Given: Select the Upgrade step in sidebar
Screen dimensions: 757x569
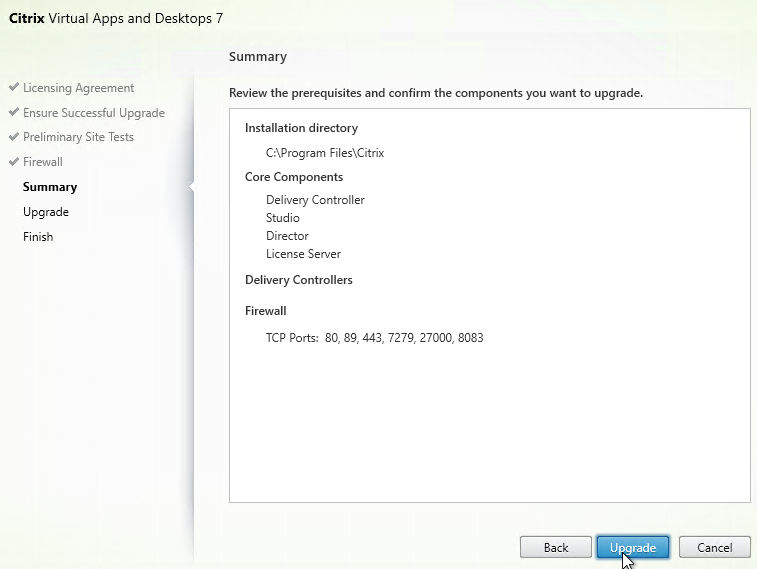Looking at the screenshot, I should 46,212.
